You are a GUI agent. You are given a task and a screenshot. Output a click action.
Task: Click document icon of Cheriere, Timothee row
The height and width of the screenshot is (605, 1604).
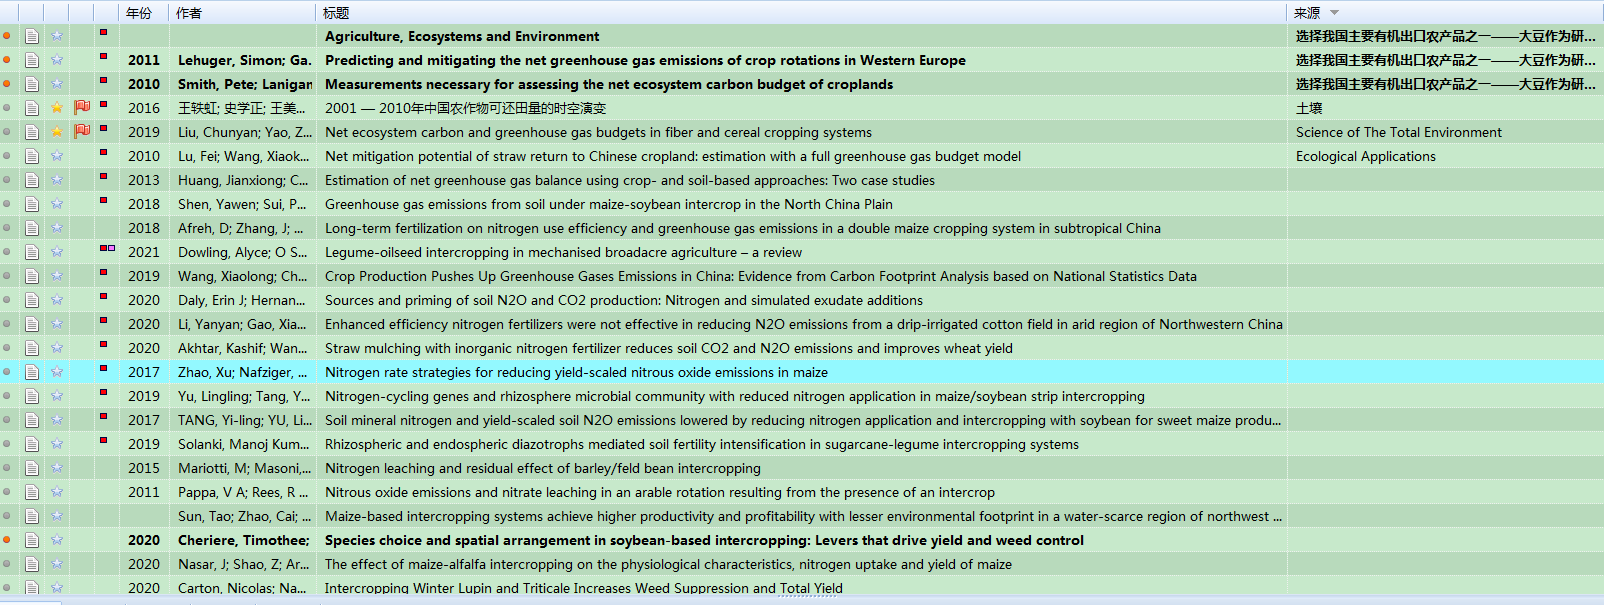pos(32,540)
